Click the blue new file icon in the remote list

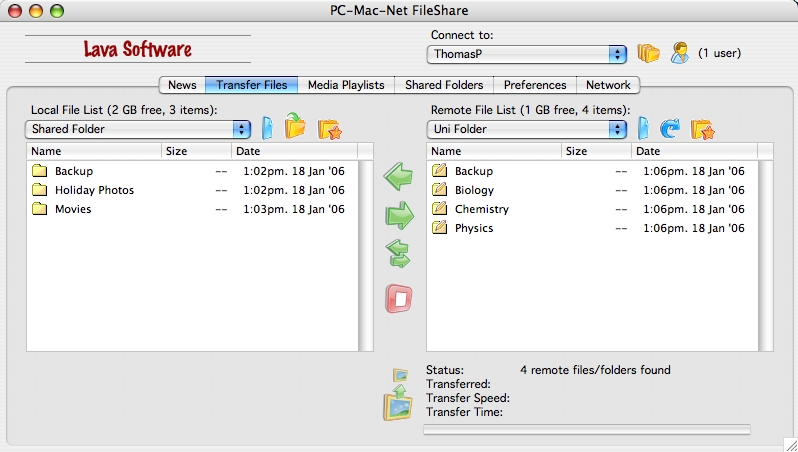click(x=643, y=128)
